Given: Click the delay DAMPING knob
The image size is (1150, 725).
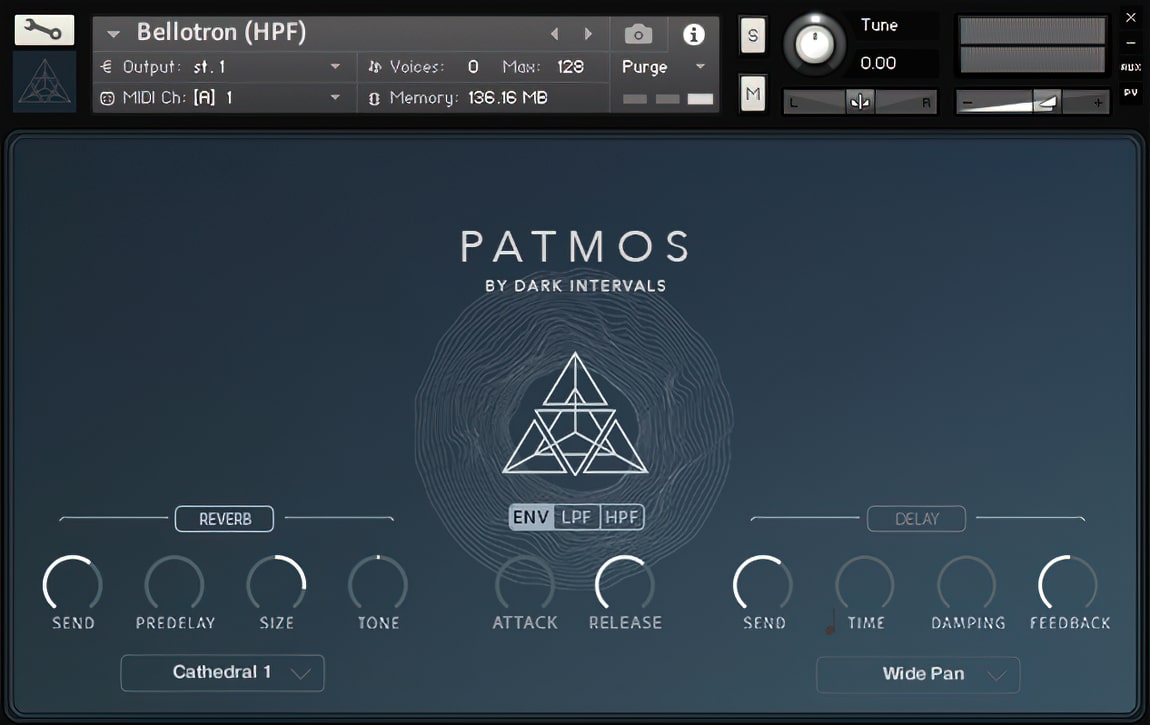Looking at the screenshot, I should tap(967, 584).
